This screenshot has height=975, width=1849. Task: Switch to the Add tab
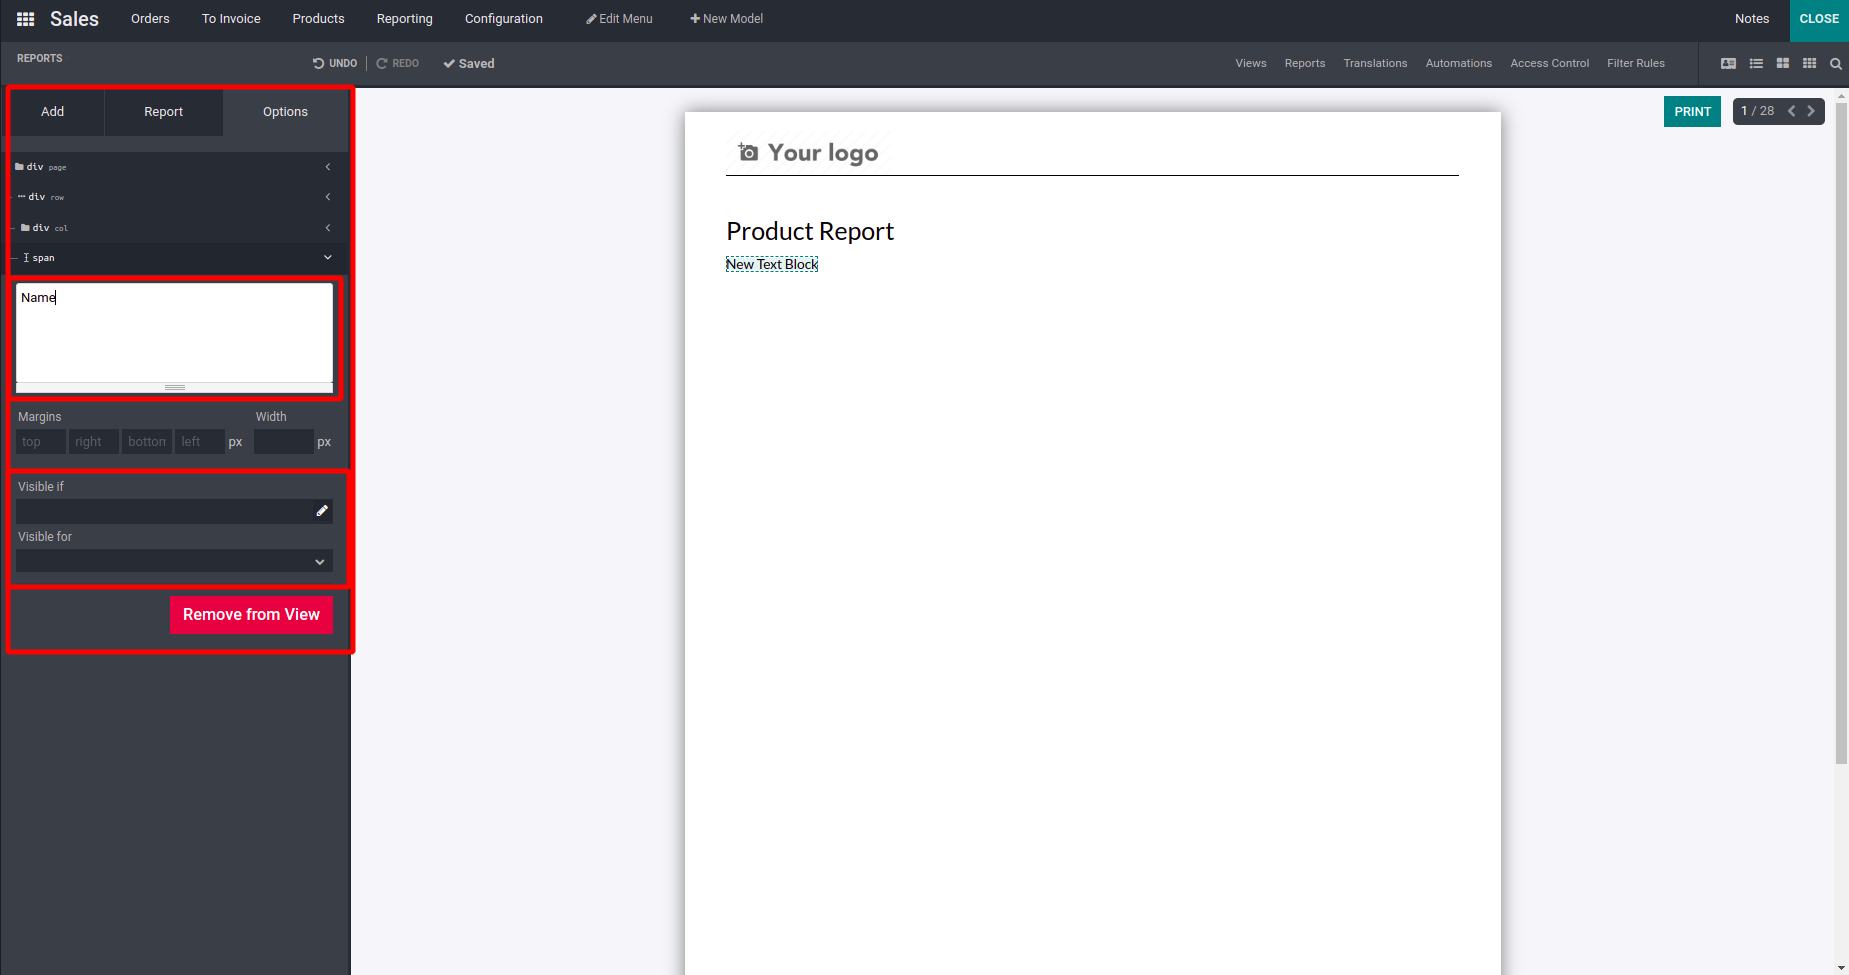(53, 112)
